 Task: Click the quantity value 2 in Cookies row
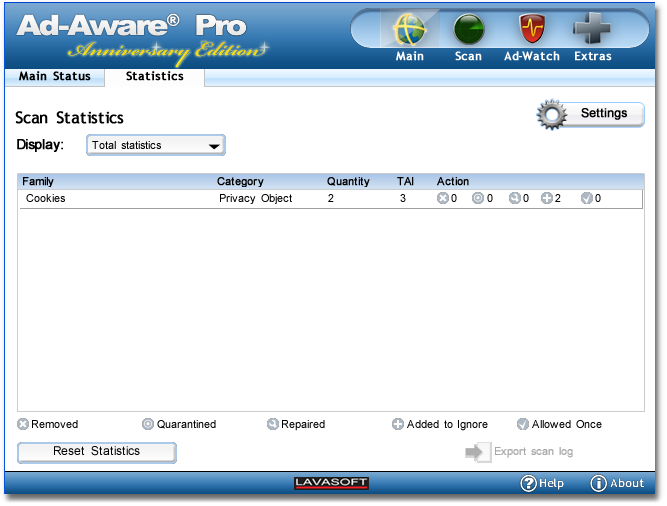pyautogui.click(x=331, y=199)
